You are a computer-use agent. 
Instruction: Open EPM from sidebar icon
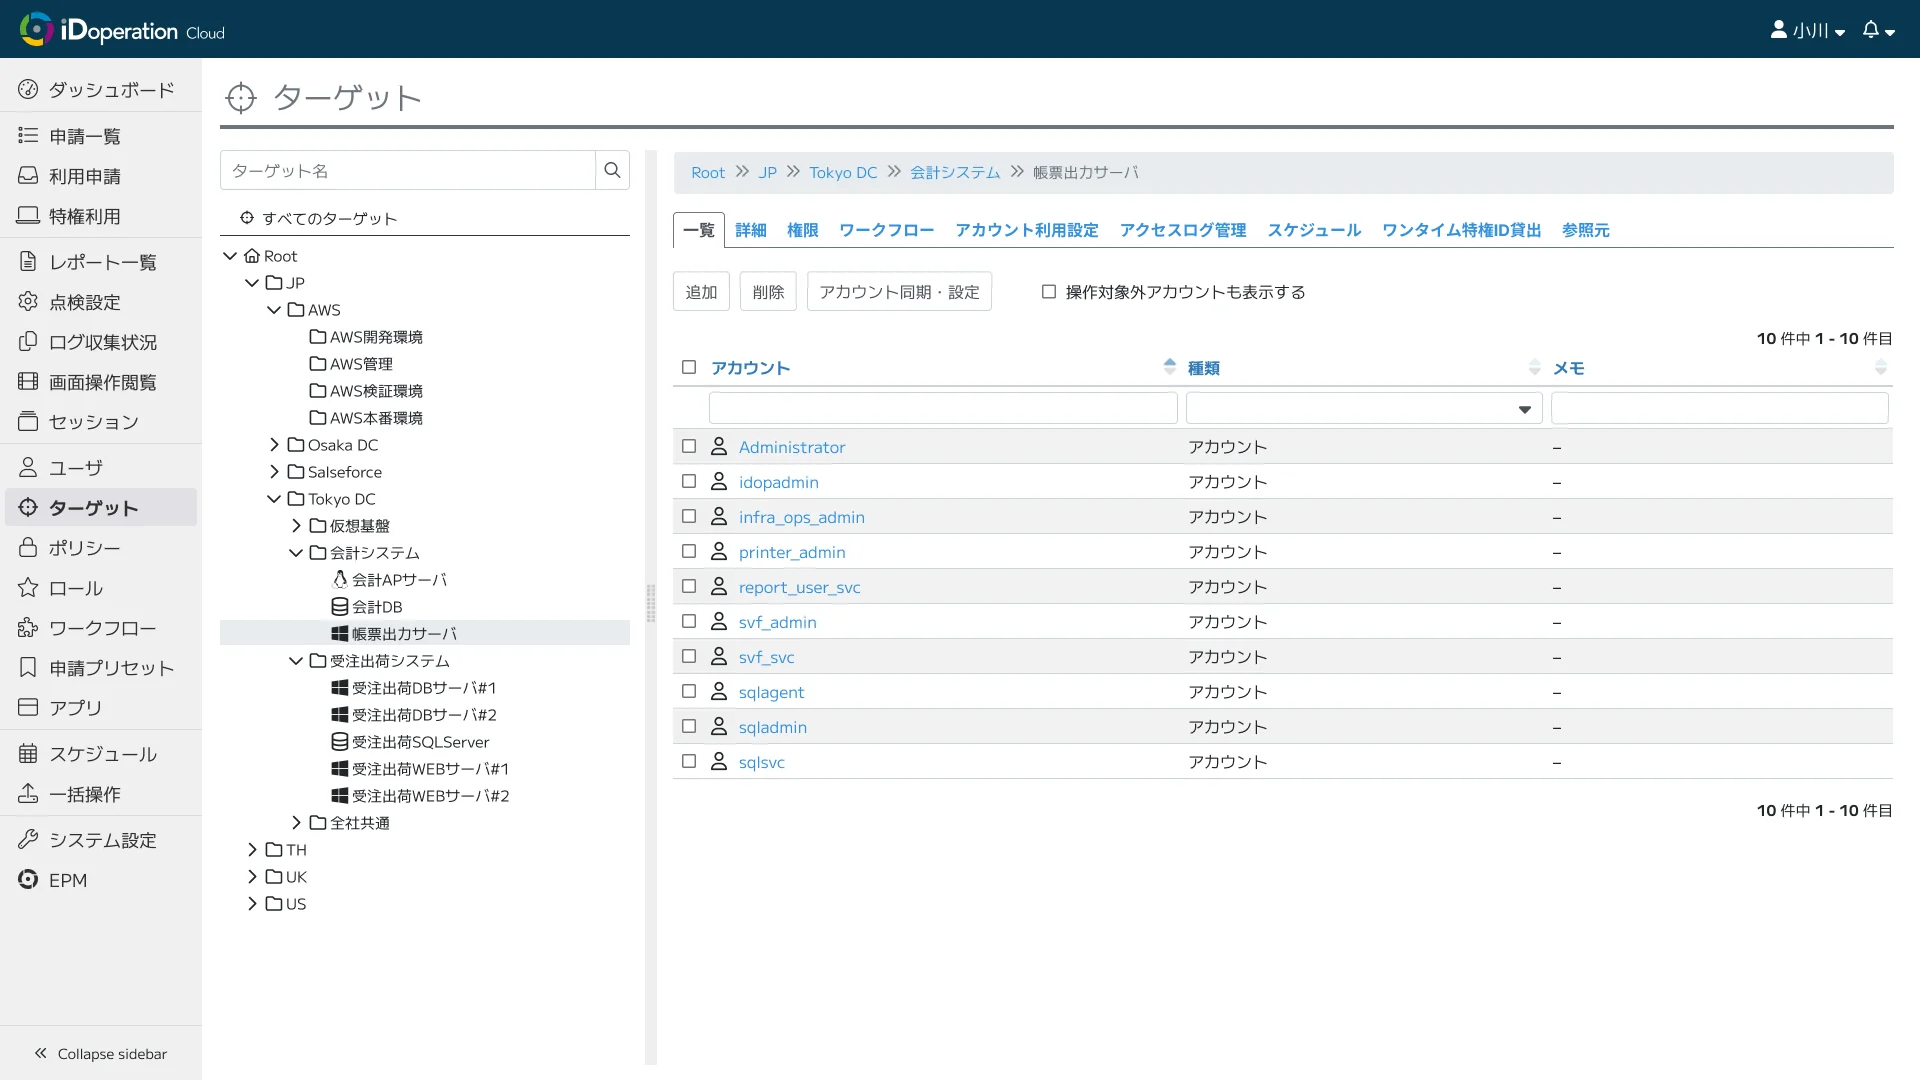coord(28,880)
